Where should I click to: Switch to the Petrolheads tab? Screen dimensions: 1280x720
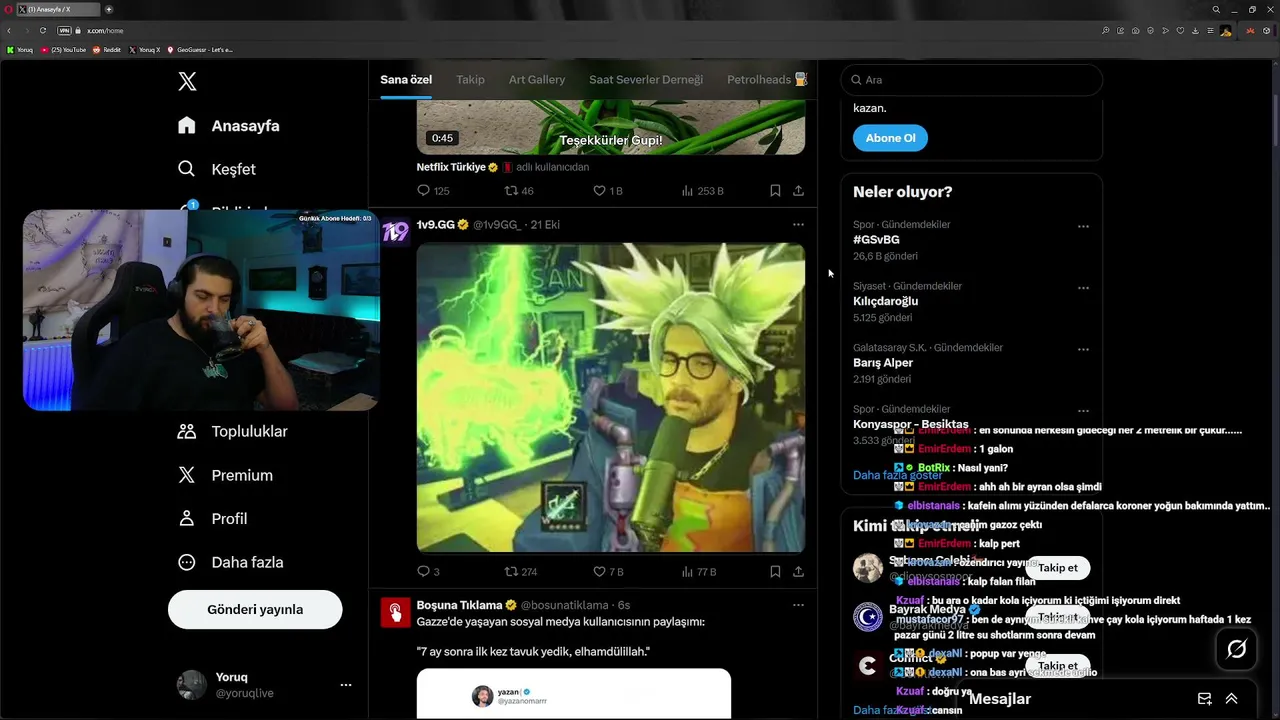(x=766, y=79)
